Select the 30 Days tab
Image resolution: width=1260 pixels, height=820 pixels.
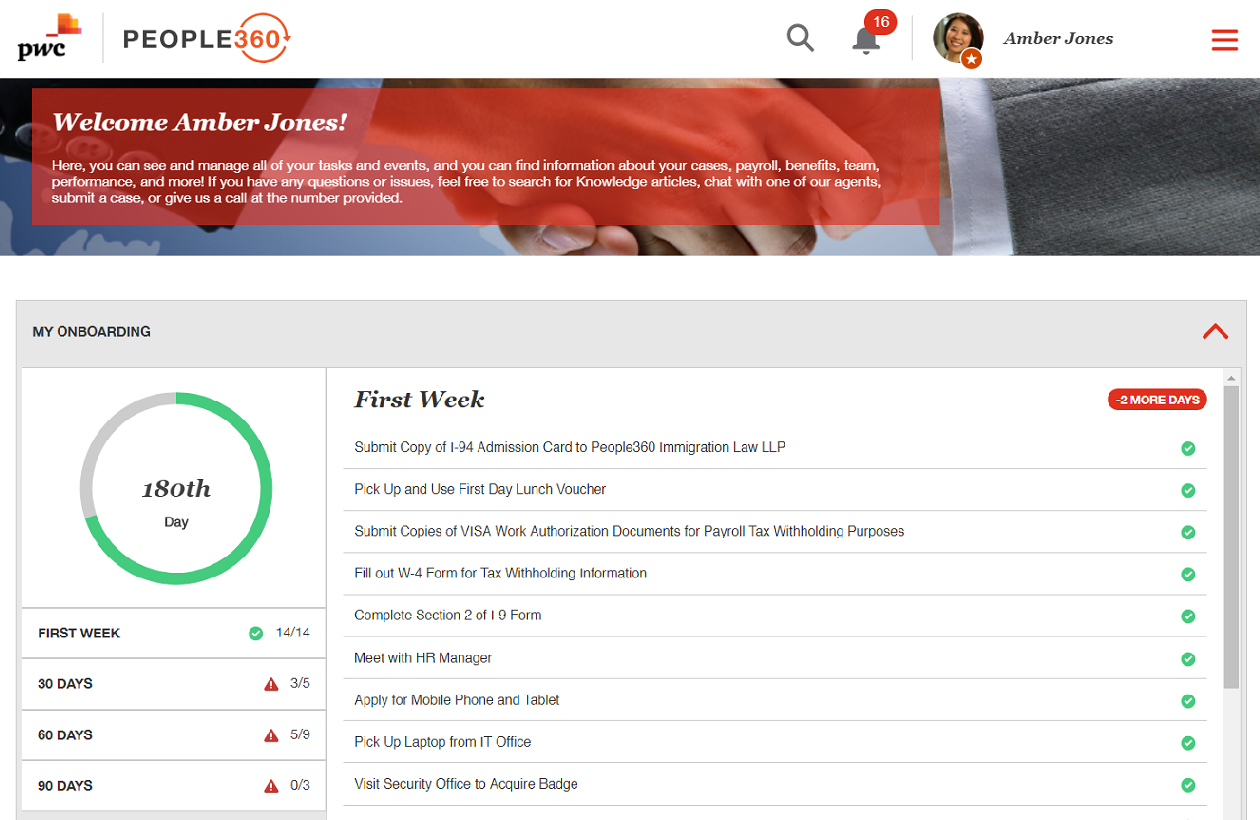pyautogui.click(x=66, y=684)
